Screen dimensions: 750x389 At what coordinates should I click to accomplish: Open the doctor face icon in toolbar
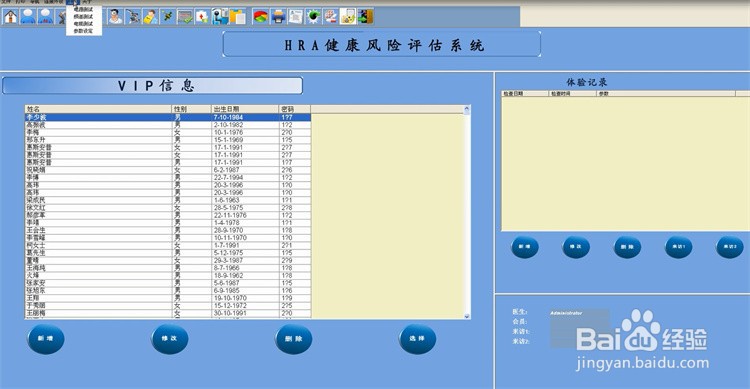115,17
